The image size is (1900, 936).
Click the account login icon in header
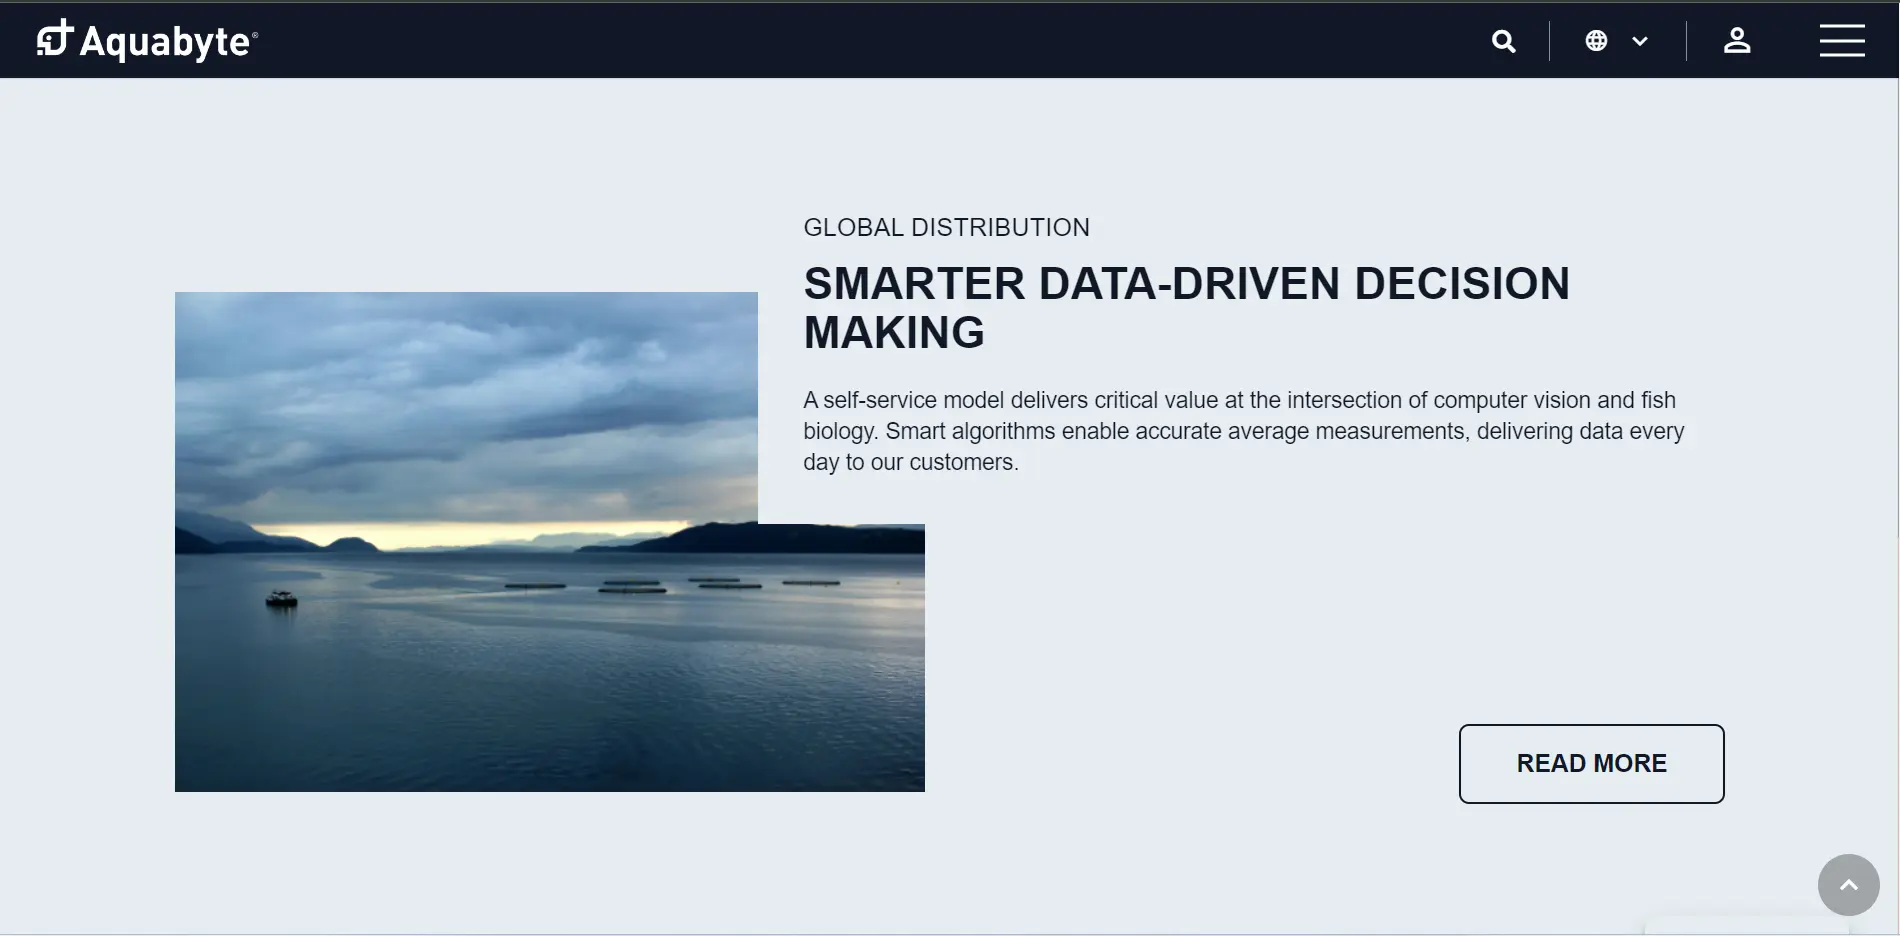1737,41
